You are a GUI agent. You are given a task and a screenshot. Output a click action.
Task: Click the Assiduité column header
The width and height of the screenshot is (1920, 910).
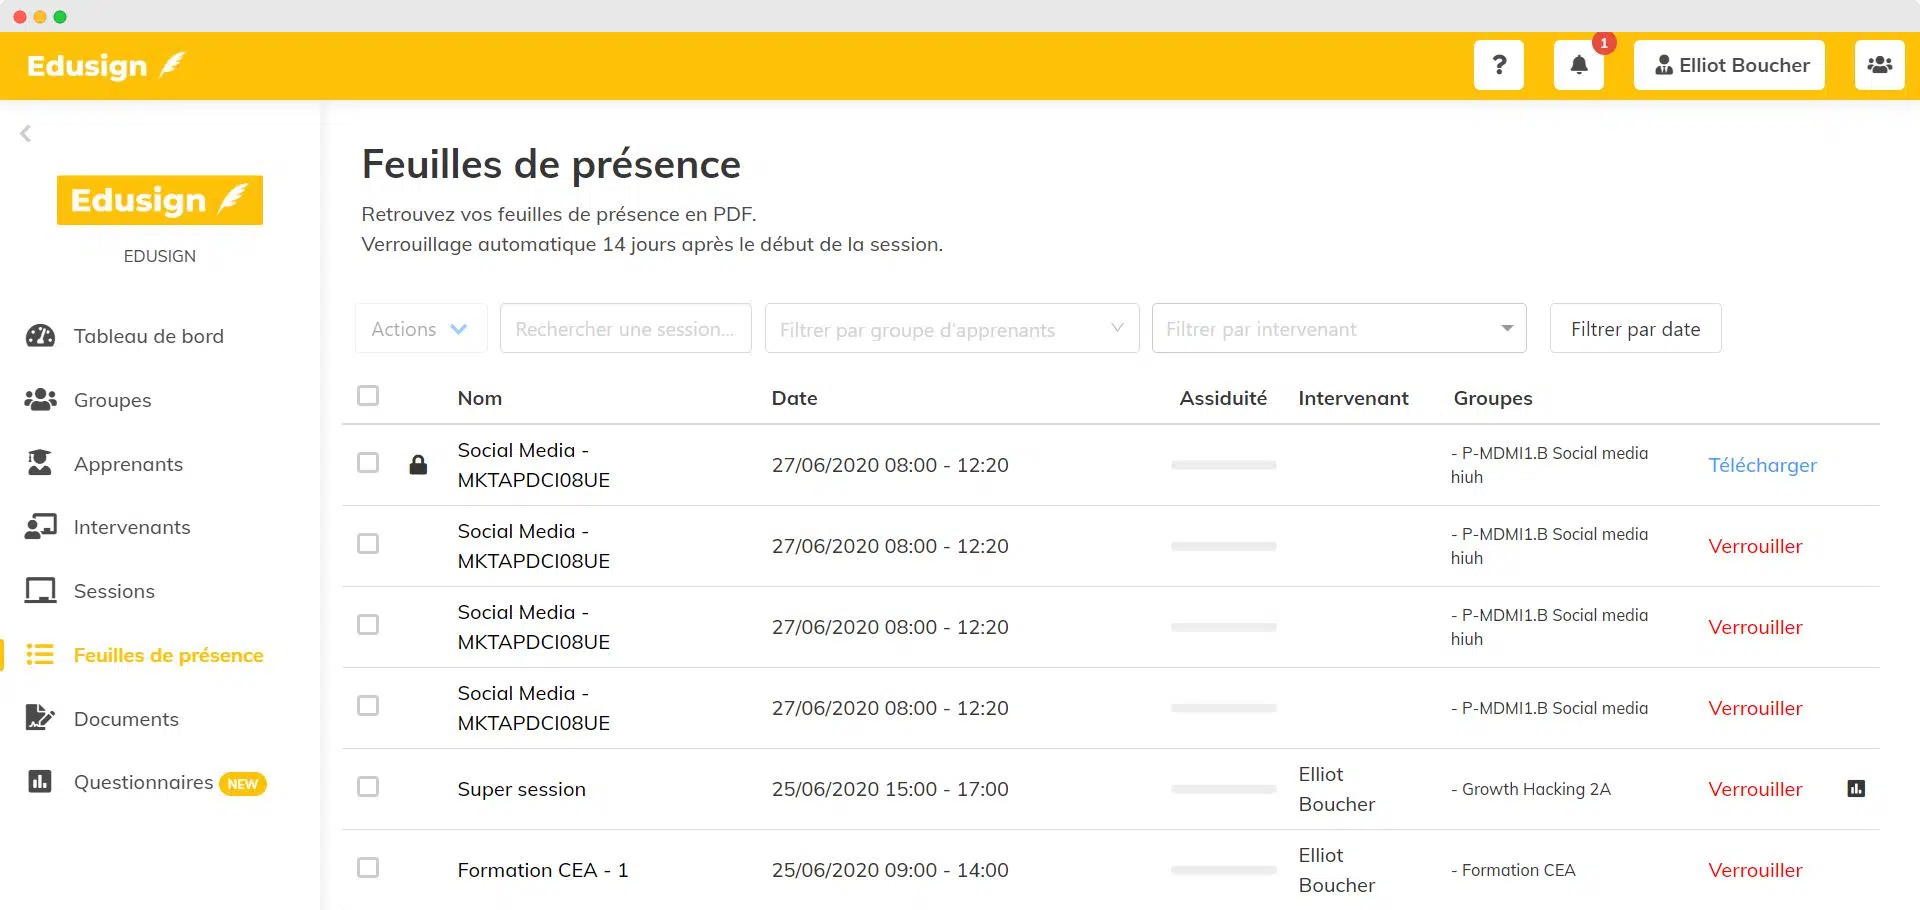[x=1223, y=398]
